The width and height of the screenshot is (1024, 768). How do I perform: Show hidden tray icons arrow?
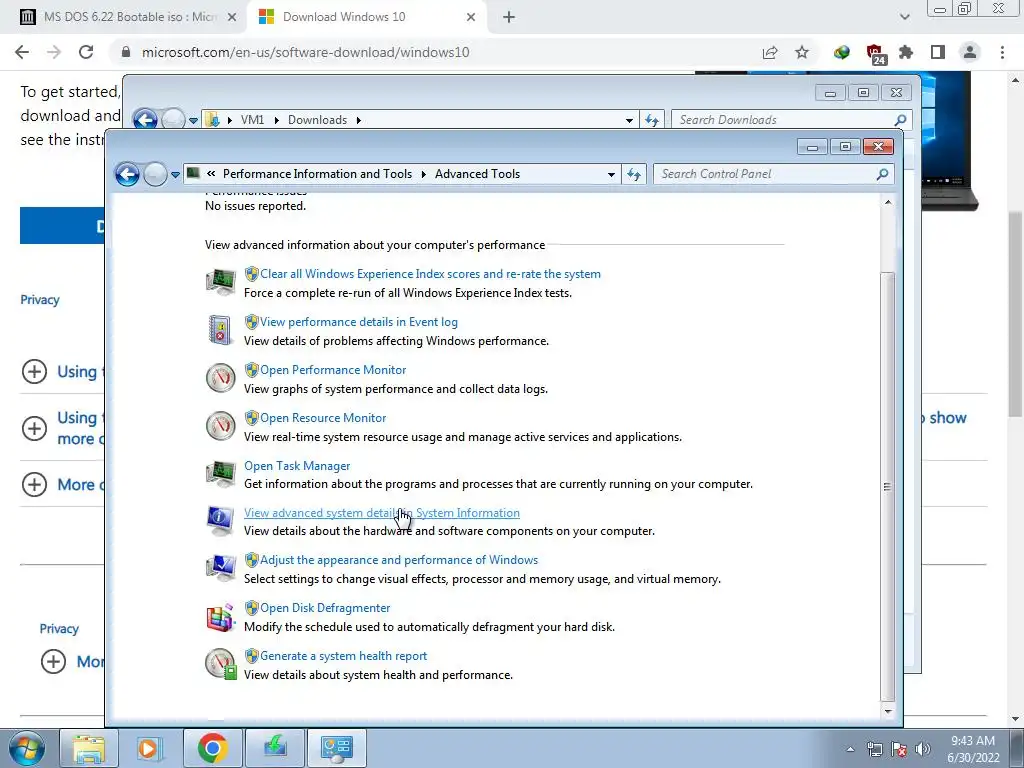coord(850,749)
